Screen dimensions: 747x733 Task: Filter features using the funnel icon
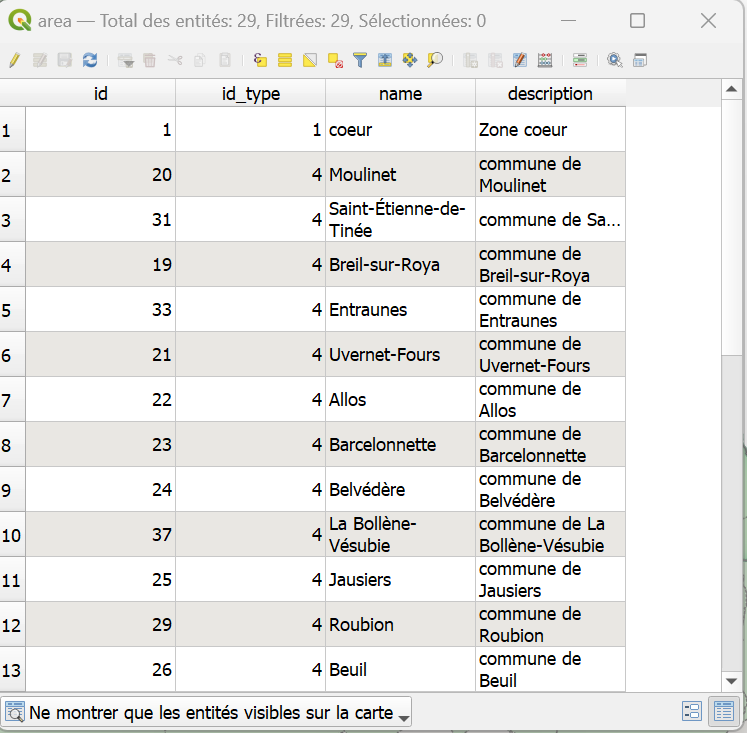click(x=360, y=60)
